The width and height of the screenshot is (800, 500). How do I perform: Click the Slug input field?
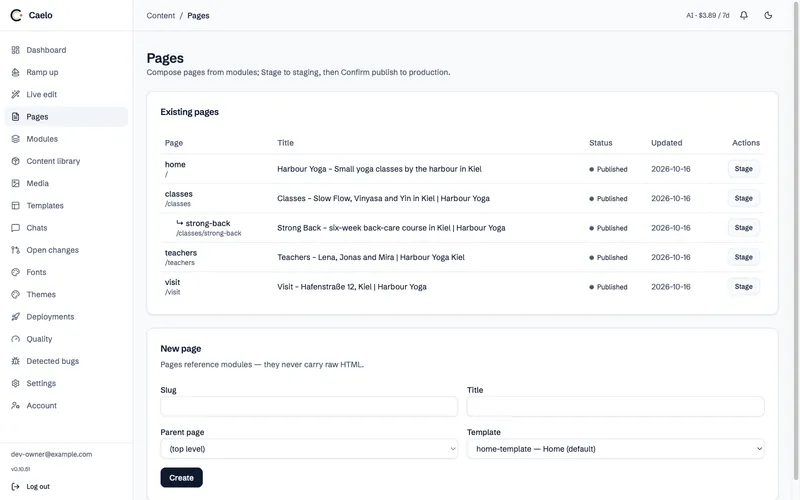[309, 407]
